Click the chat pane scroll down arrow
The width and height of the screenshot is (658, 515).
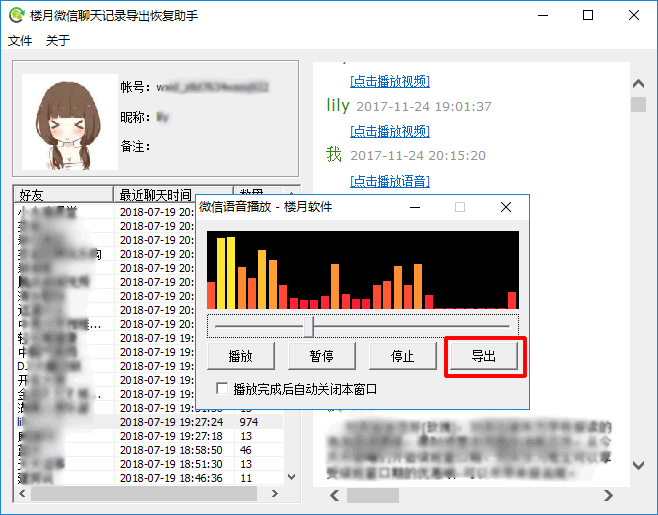[x=638, y=465]
